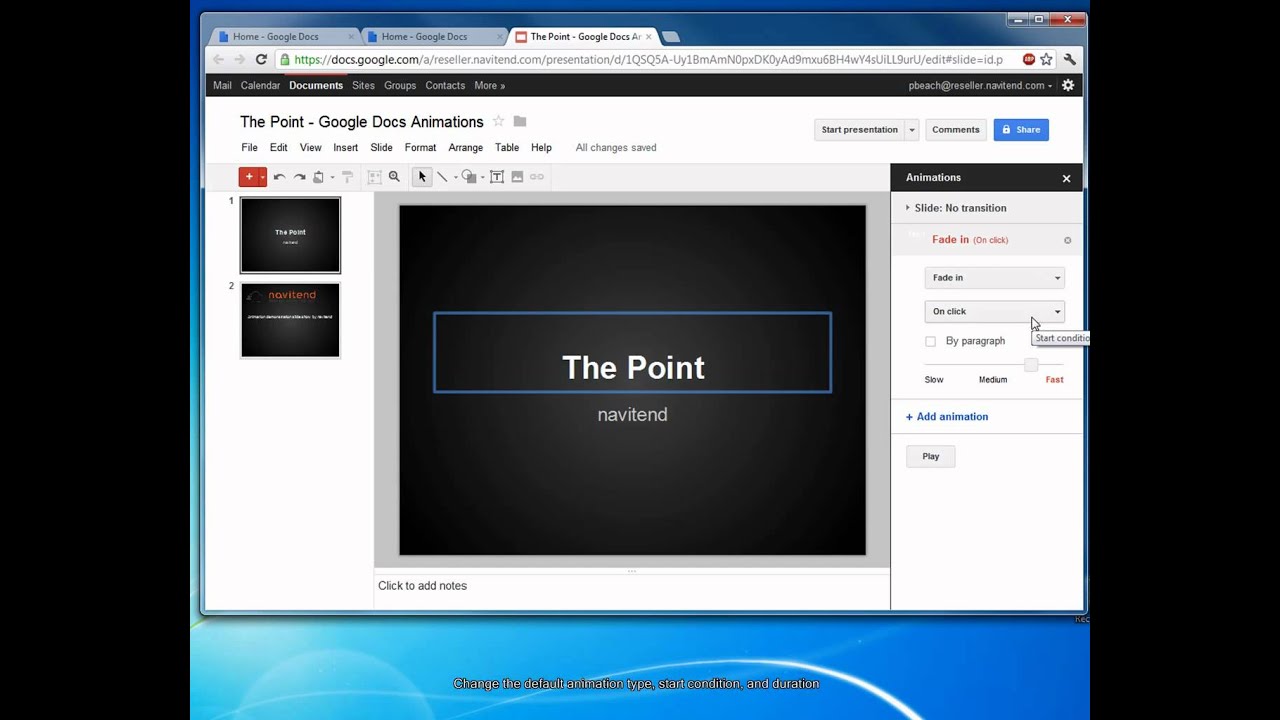
Task: Open the Fade in animation type dropdown
Action: (x=994, y=278)
